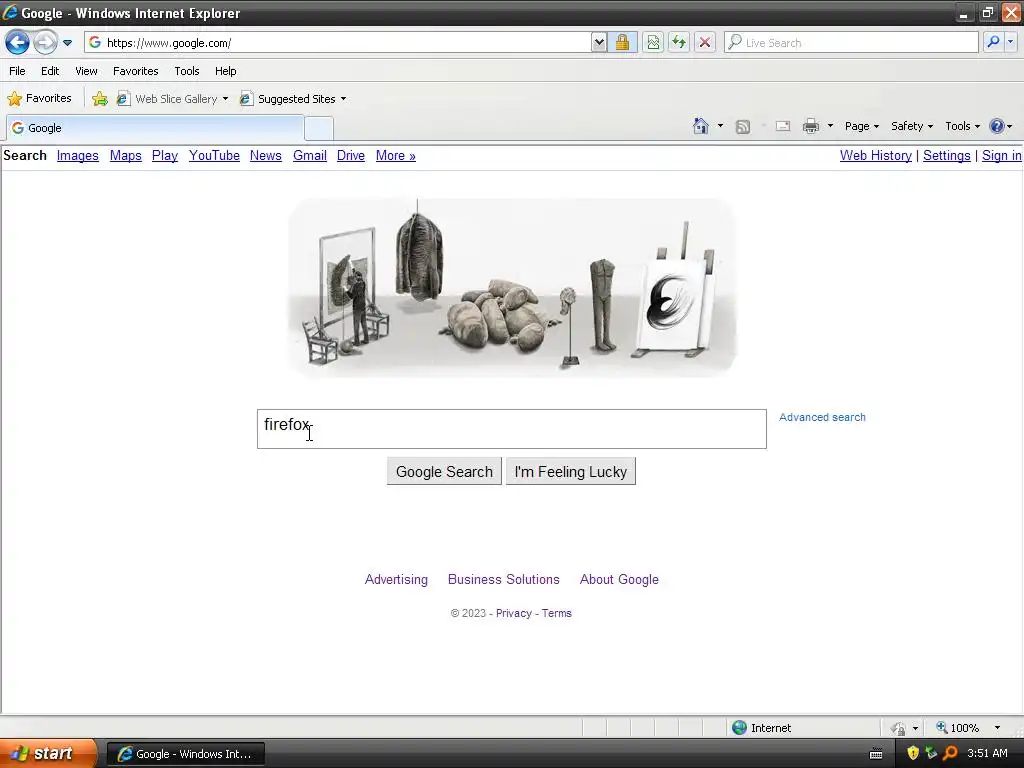Refresh the page with the green arrows icon

[679, 43]
